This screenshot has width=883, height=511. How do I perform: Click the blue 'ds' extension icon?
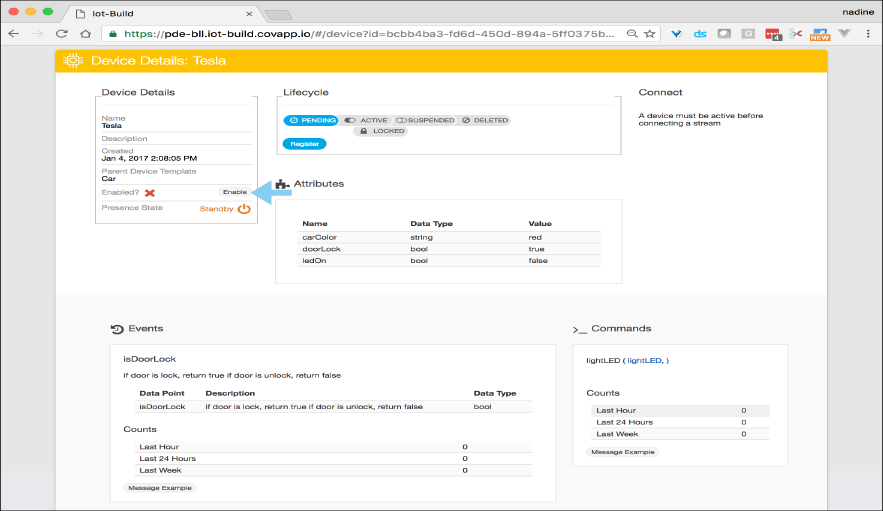click(x=700, y=33)
